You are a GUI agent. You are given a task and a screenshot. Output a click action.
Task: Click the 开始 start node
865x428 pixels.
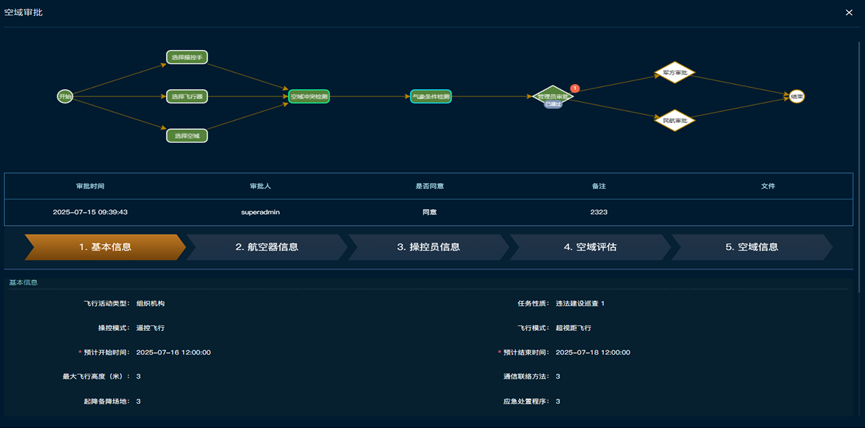click(x=65, y=97)
